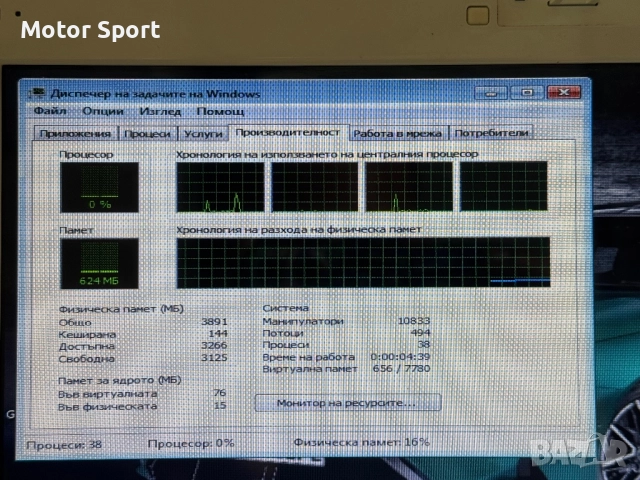This screenshot has height=480, width=640.
Task: Click the second CPU core history graph
Action: (315, 187)
